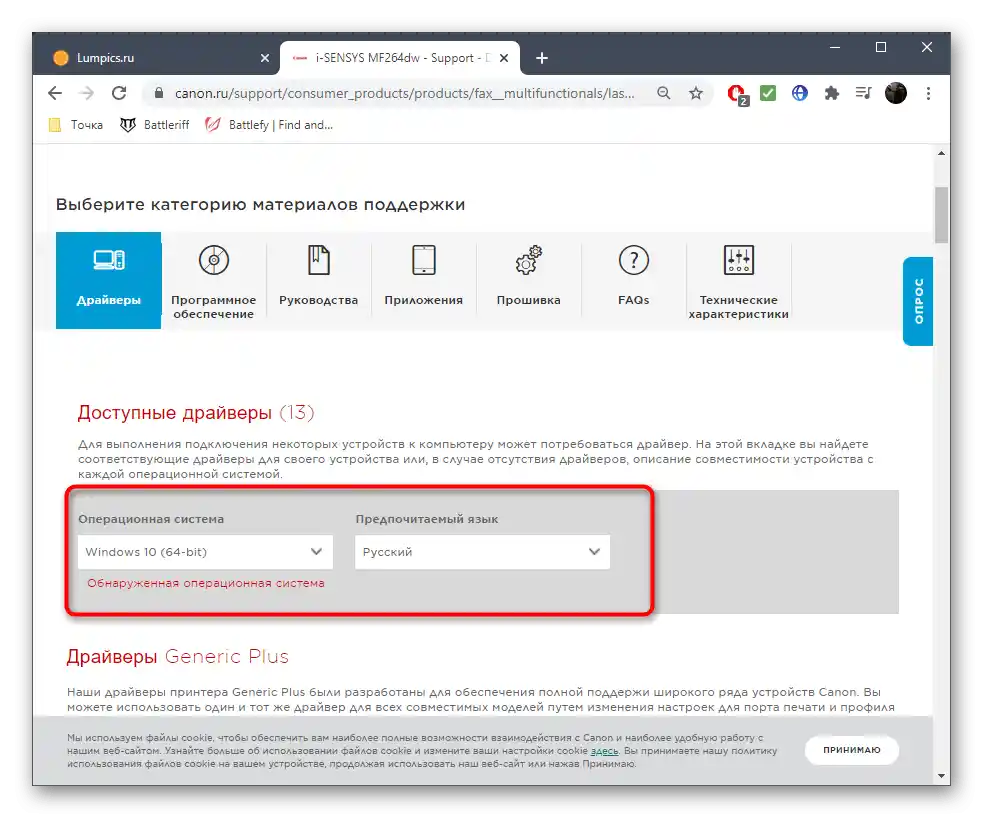Open the zoom magnifier in address bar
The image size is (983, 818).
tap(663, 93)
